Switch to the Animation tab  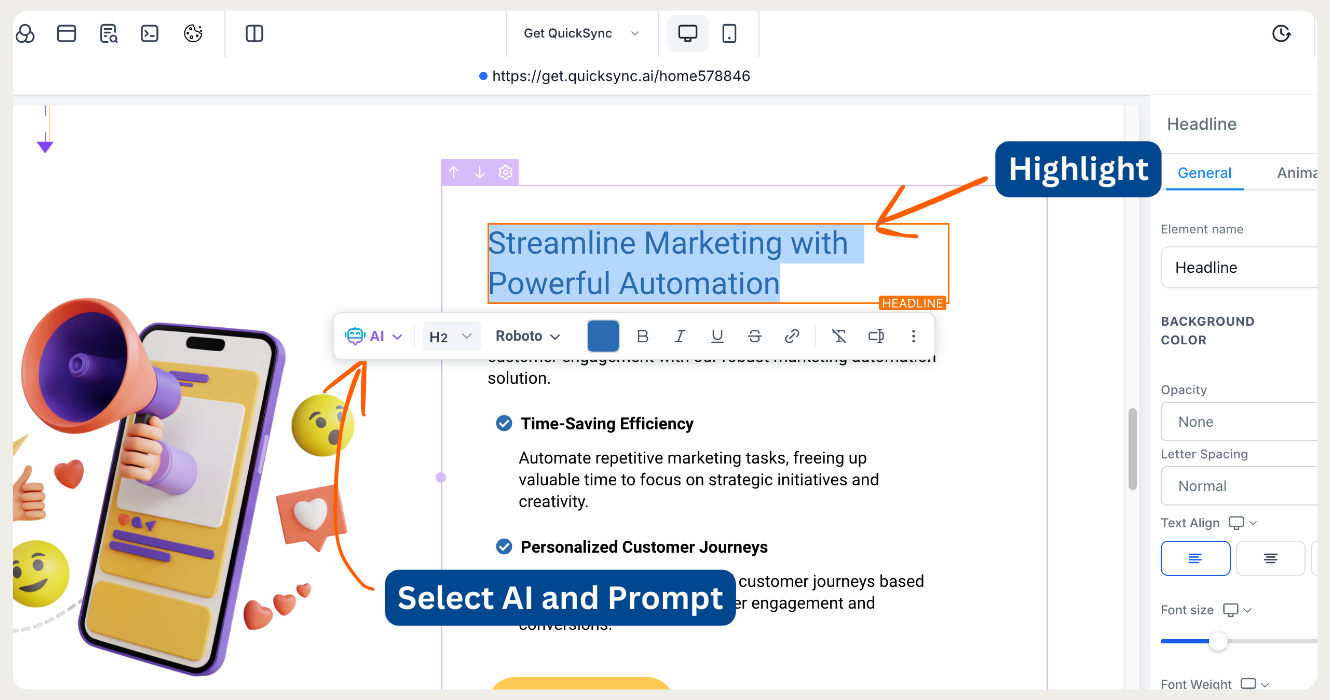[1297, 173]
